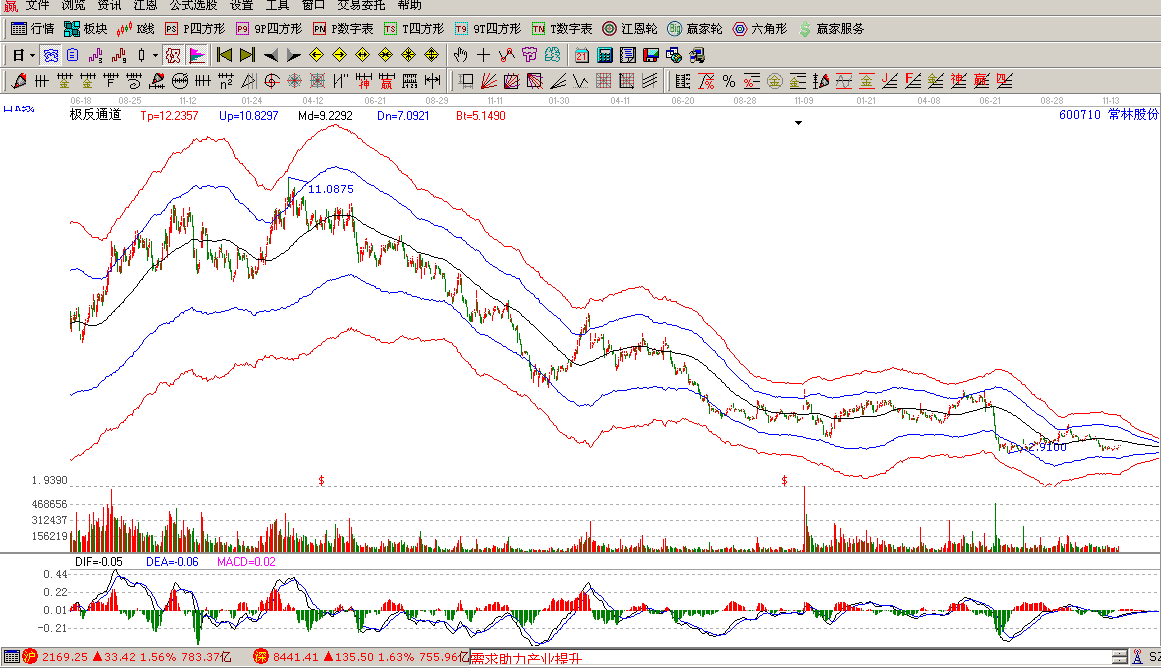Screen dimensions: 1161x668
Task: Expand the 日 period dropdown arrow
Action: 32,54
